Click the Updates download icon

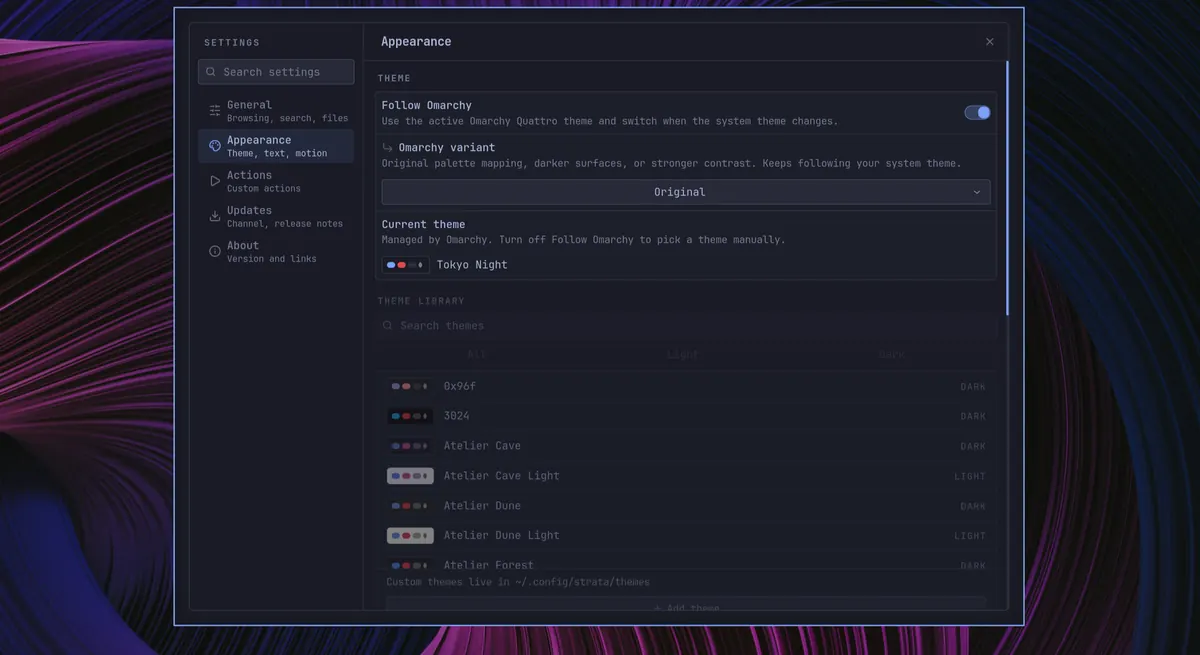point(215,216)
